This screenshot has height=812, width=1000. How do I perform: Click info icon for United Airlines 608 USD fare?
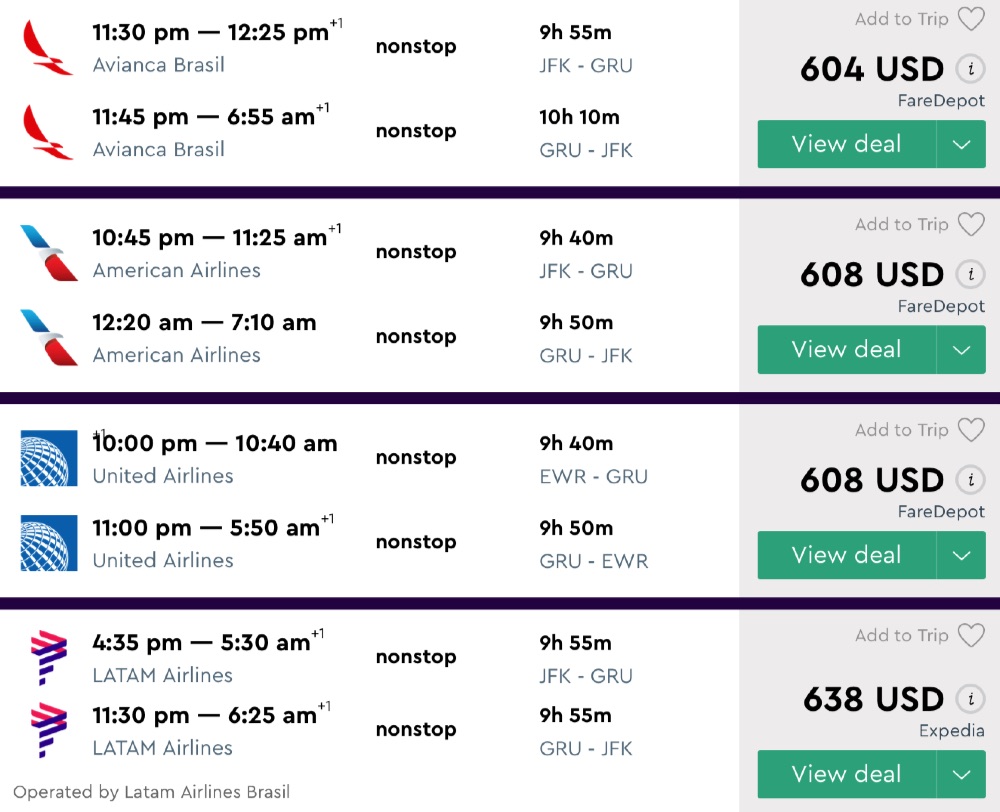[968, 480]
